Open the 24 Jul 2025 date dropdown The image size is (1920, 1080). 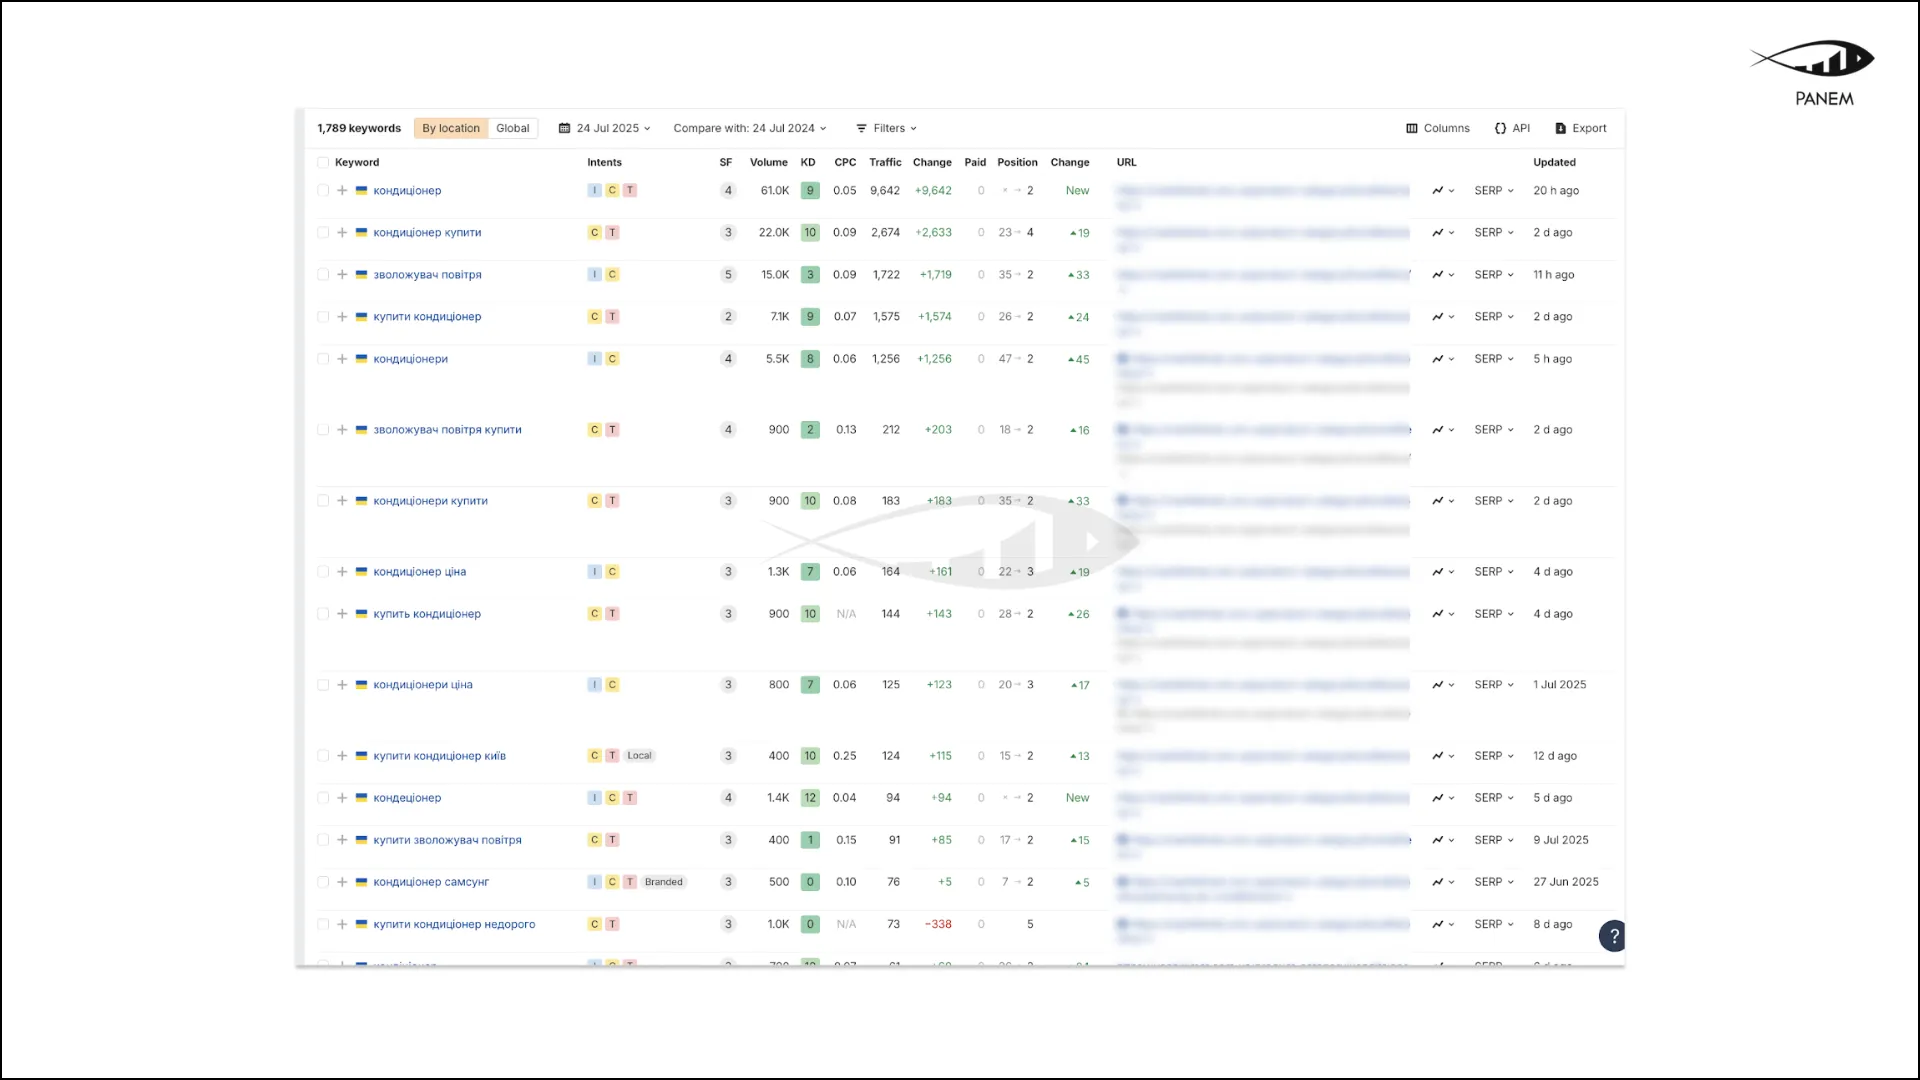pyautogui.click(x=605, y=128)
